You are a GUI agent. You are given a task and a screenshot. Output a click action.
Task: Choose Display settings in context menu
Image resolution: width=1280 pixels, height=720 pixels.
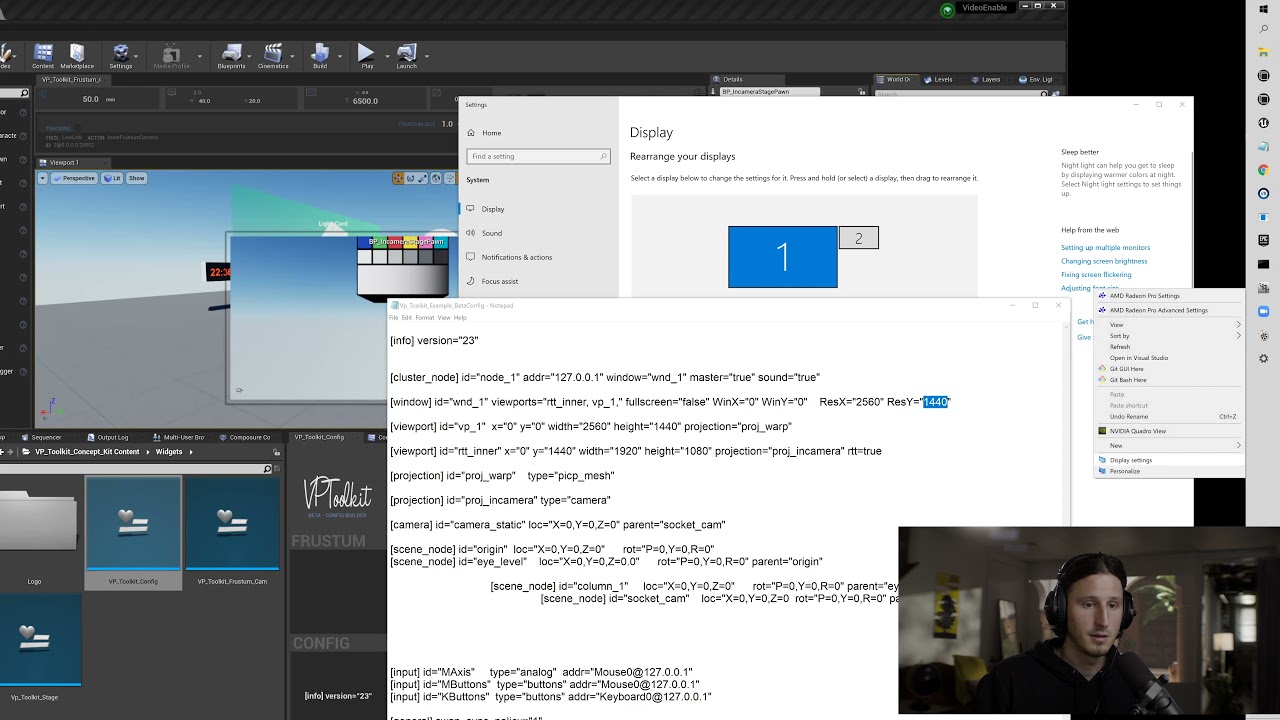pos(1169,460)
